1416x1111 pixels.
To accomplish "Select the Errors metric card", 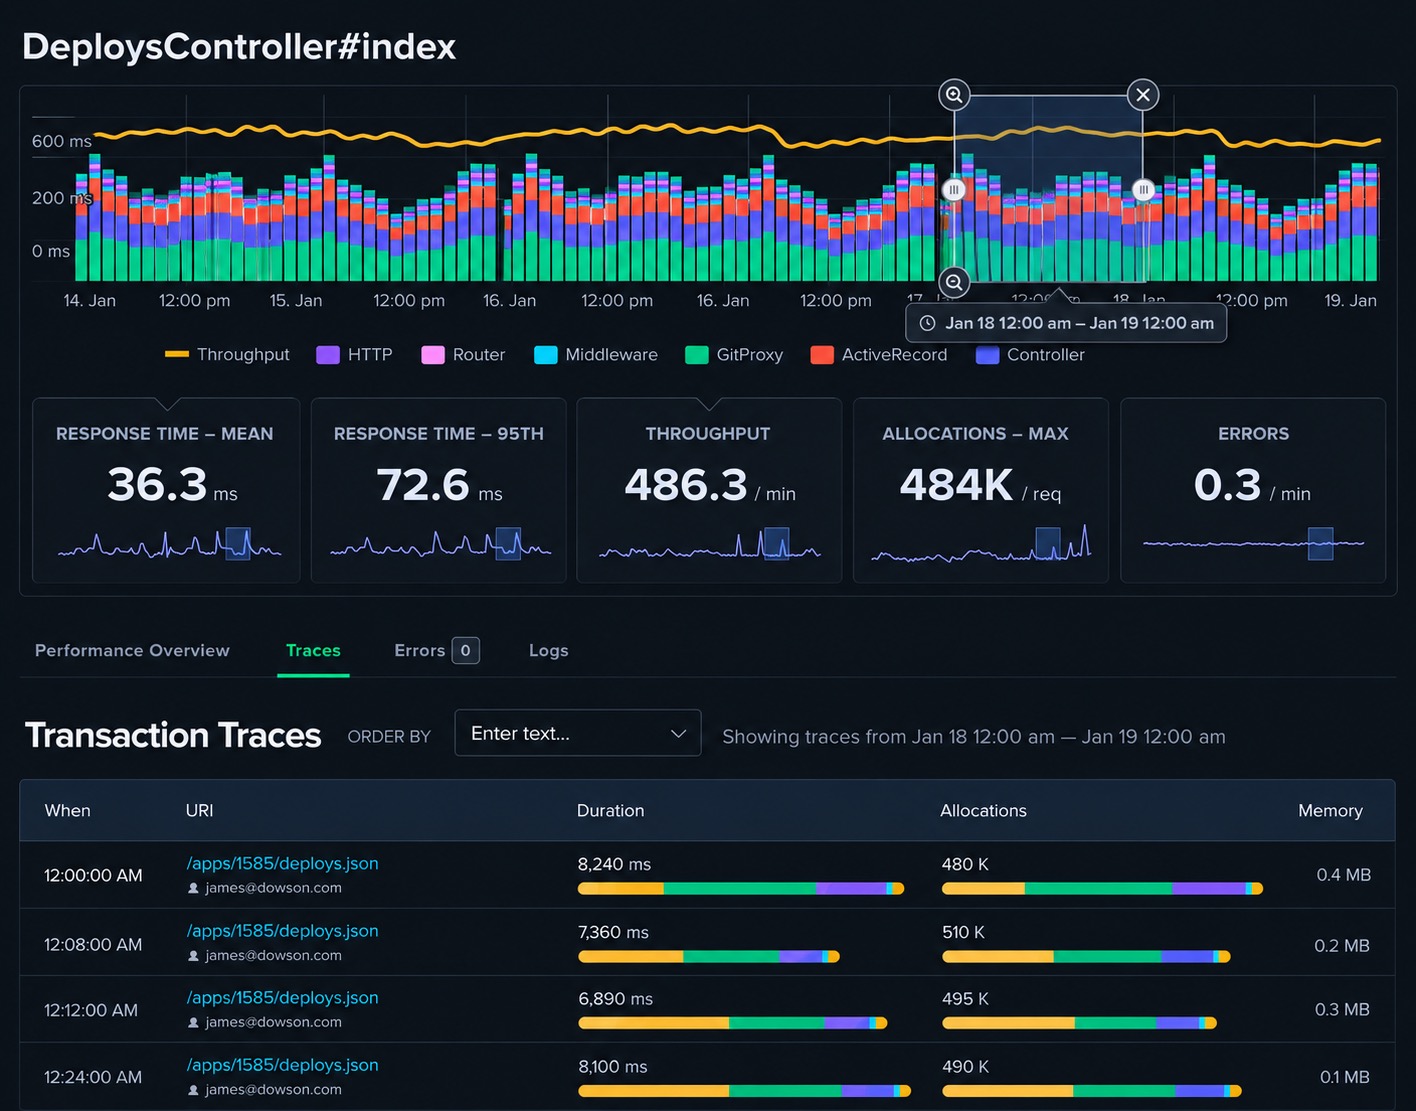I will pos(1253,490).
